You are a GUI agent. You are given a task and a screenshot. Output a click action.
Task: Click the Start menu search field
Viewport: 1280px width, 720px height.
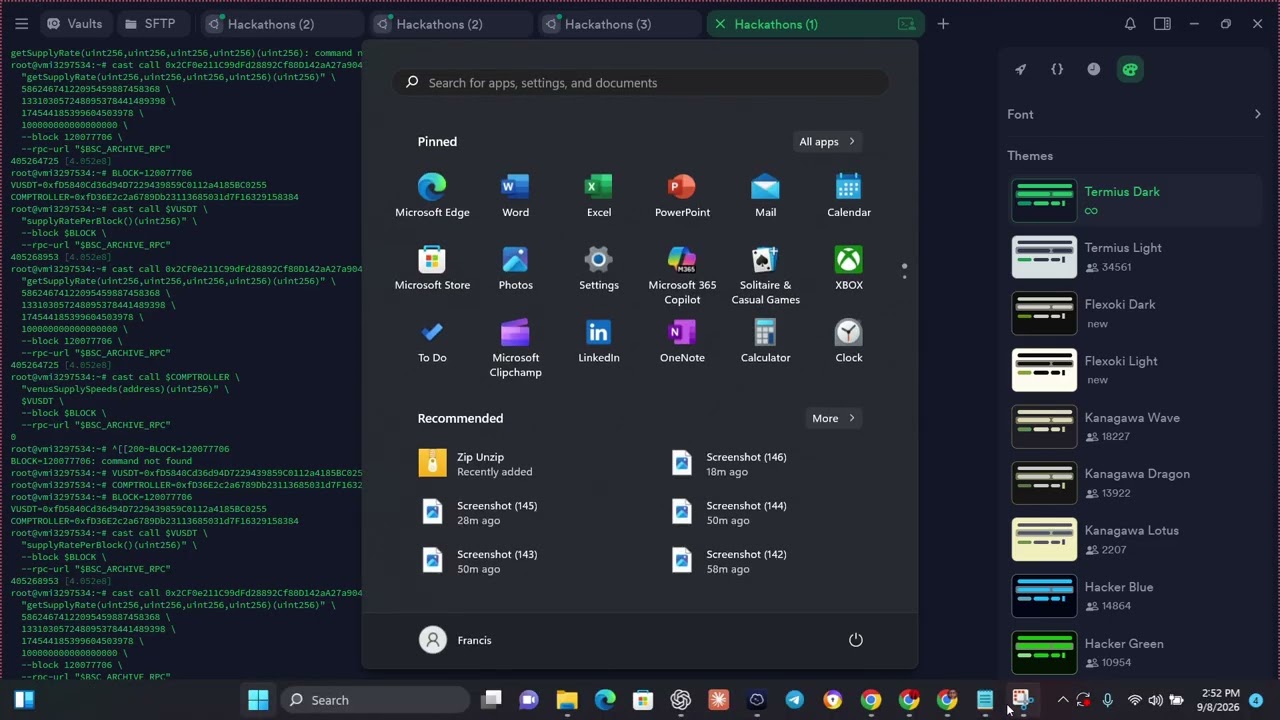pyautogui.click(x=640, y=83)
